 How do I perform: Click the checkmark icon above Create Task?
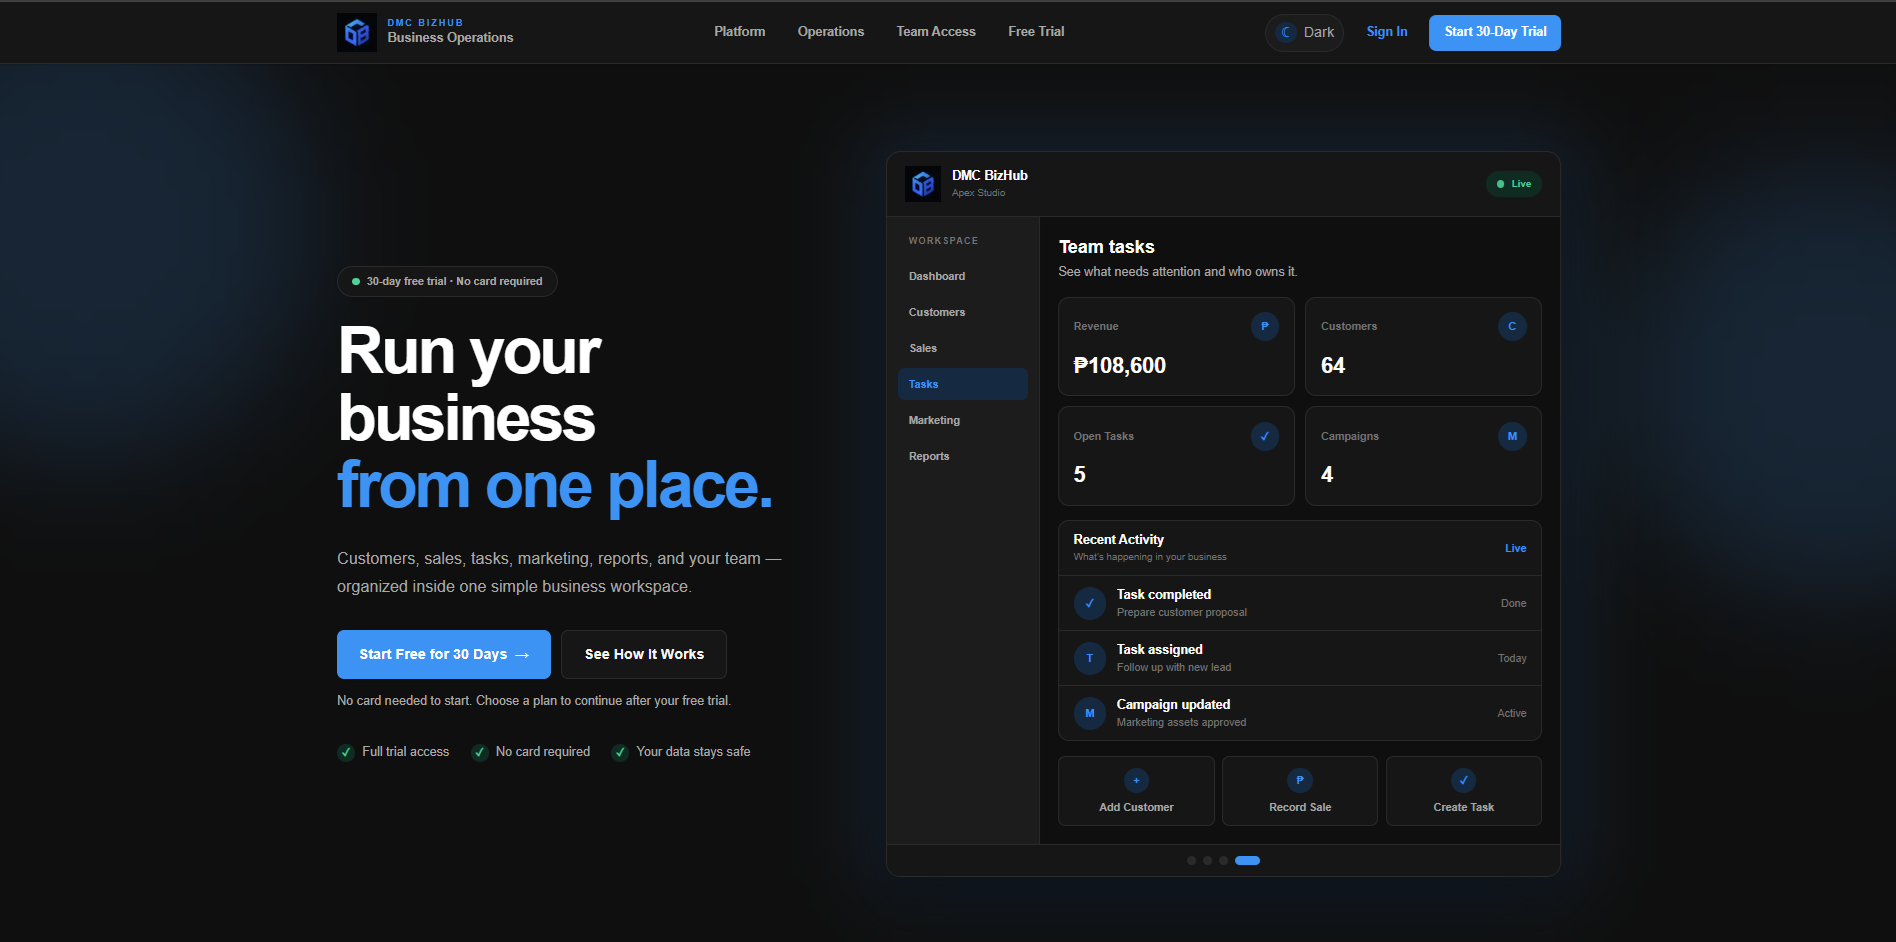click(1463, 780)
